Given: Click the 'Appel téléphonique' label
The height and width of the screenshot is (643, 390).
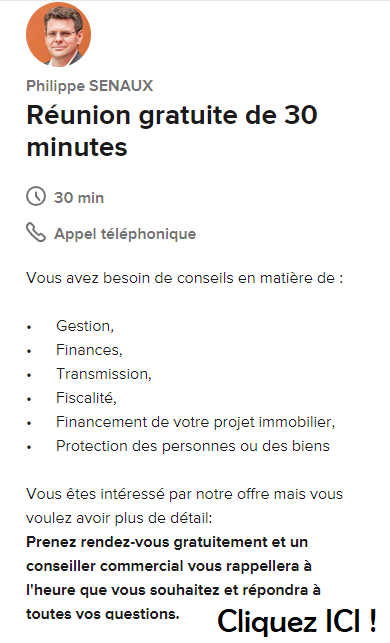Looking at the screenshot, I should [x=125, y=234].
